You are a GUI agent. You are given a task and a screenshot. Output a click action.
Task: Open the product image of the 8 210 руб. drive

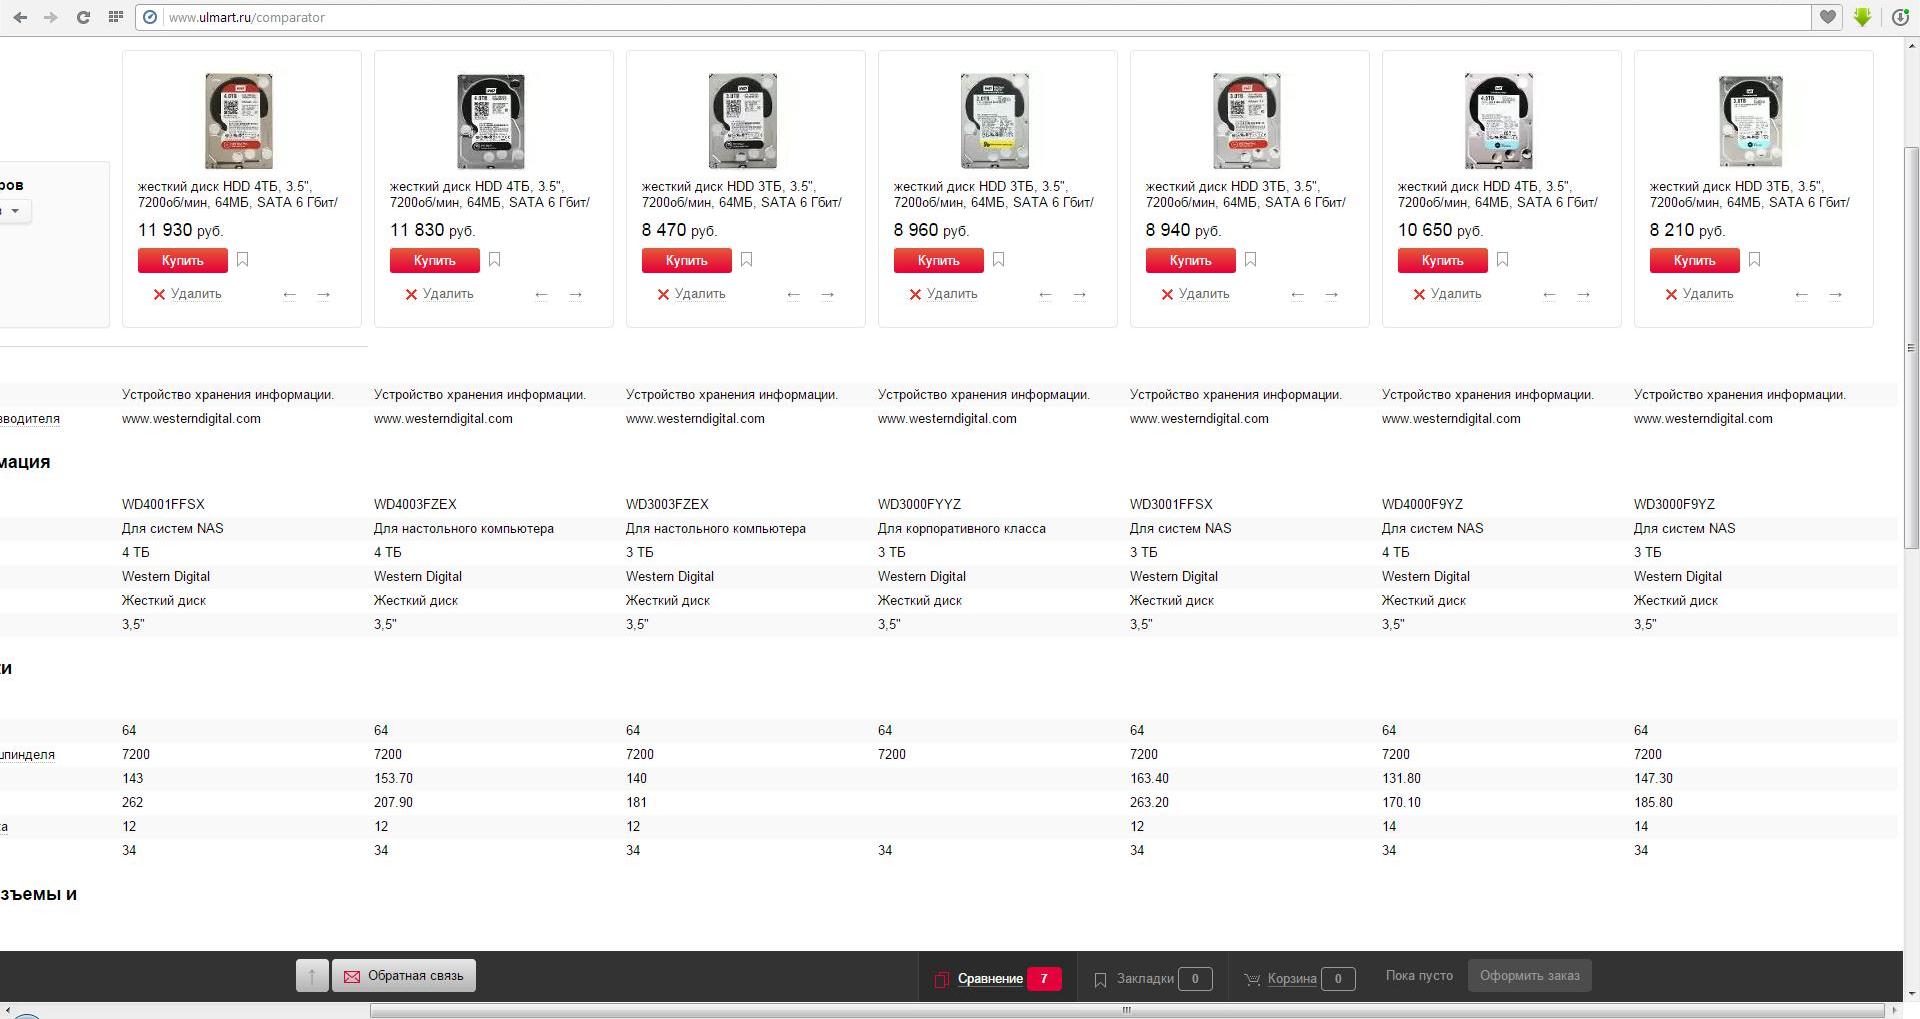coord(1751,120)
